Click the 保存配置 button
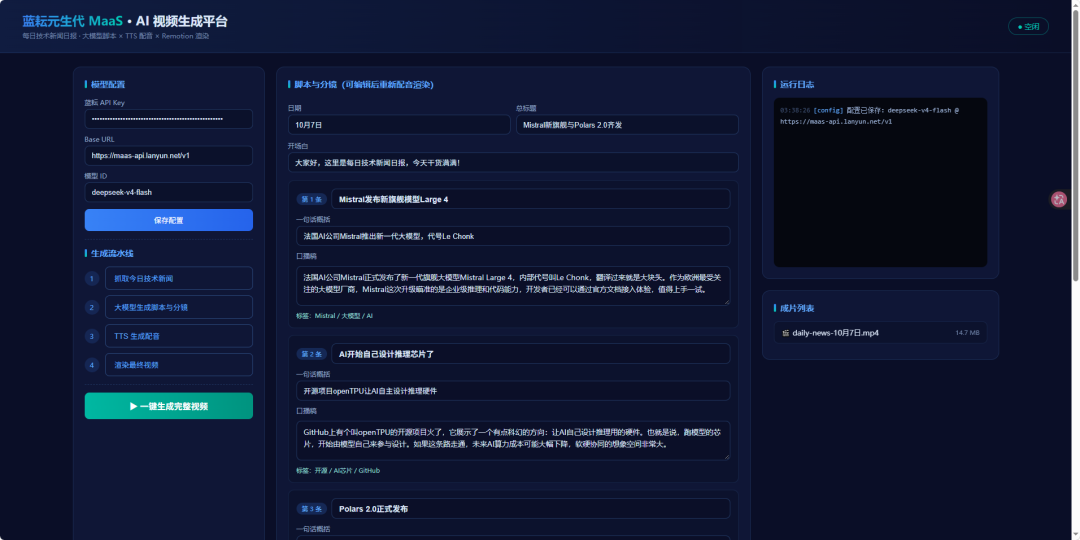Viewport: 1080px width, 540px height. click(169, 220)
